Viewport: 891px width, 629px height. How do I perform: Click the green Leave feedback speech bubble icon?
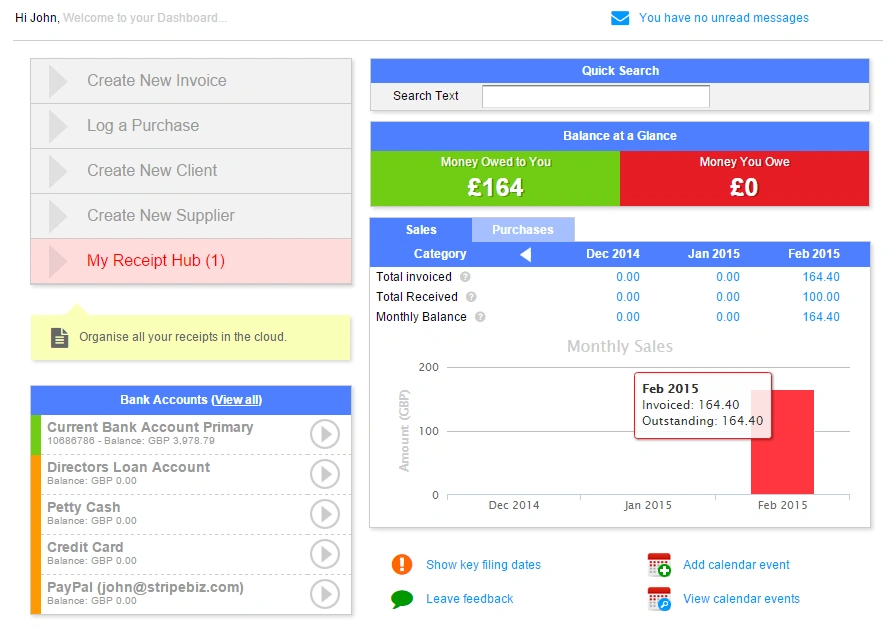pos(401,598)
